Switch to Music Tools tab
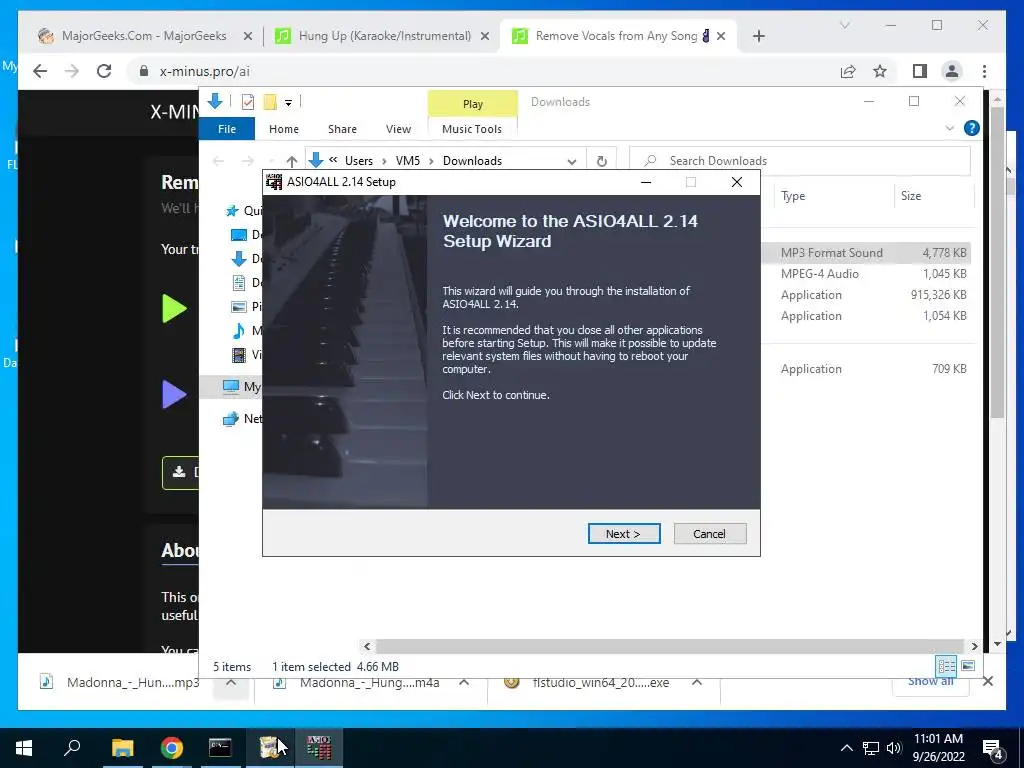Screen dimensions: 1024x768 click(x=472, y=129)
